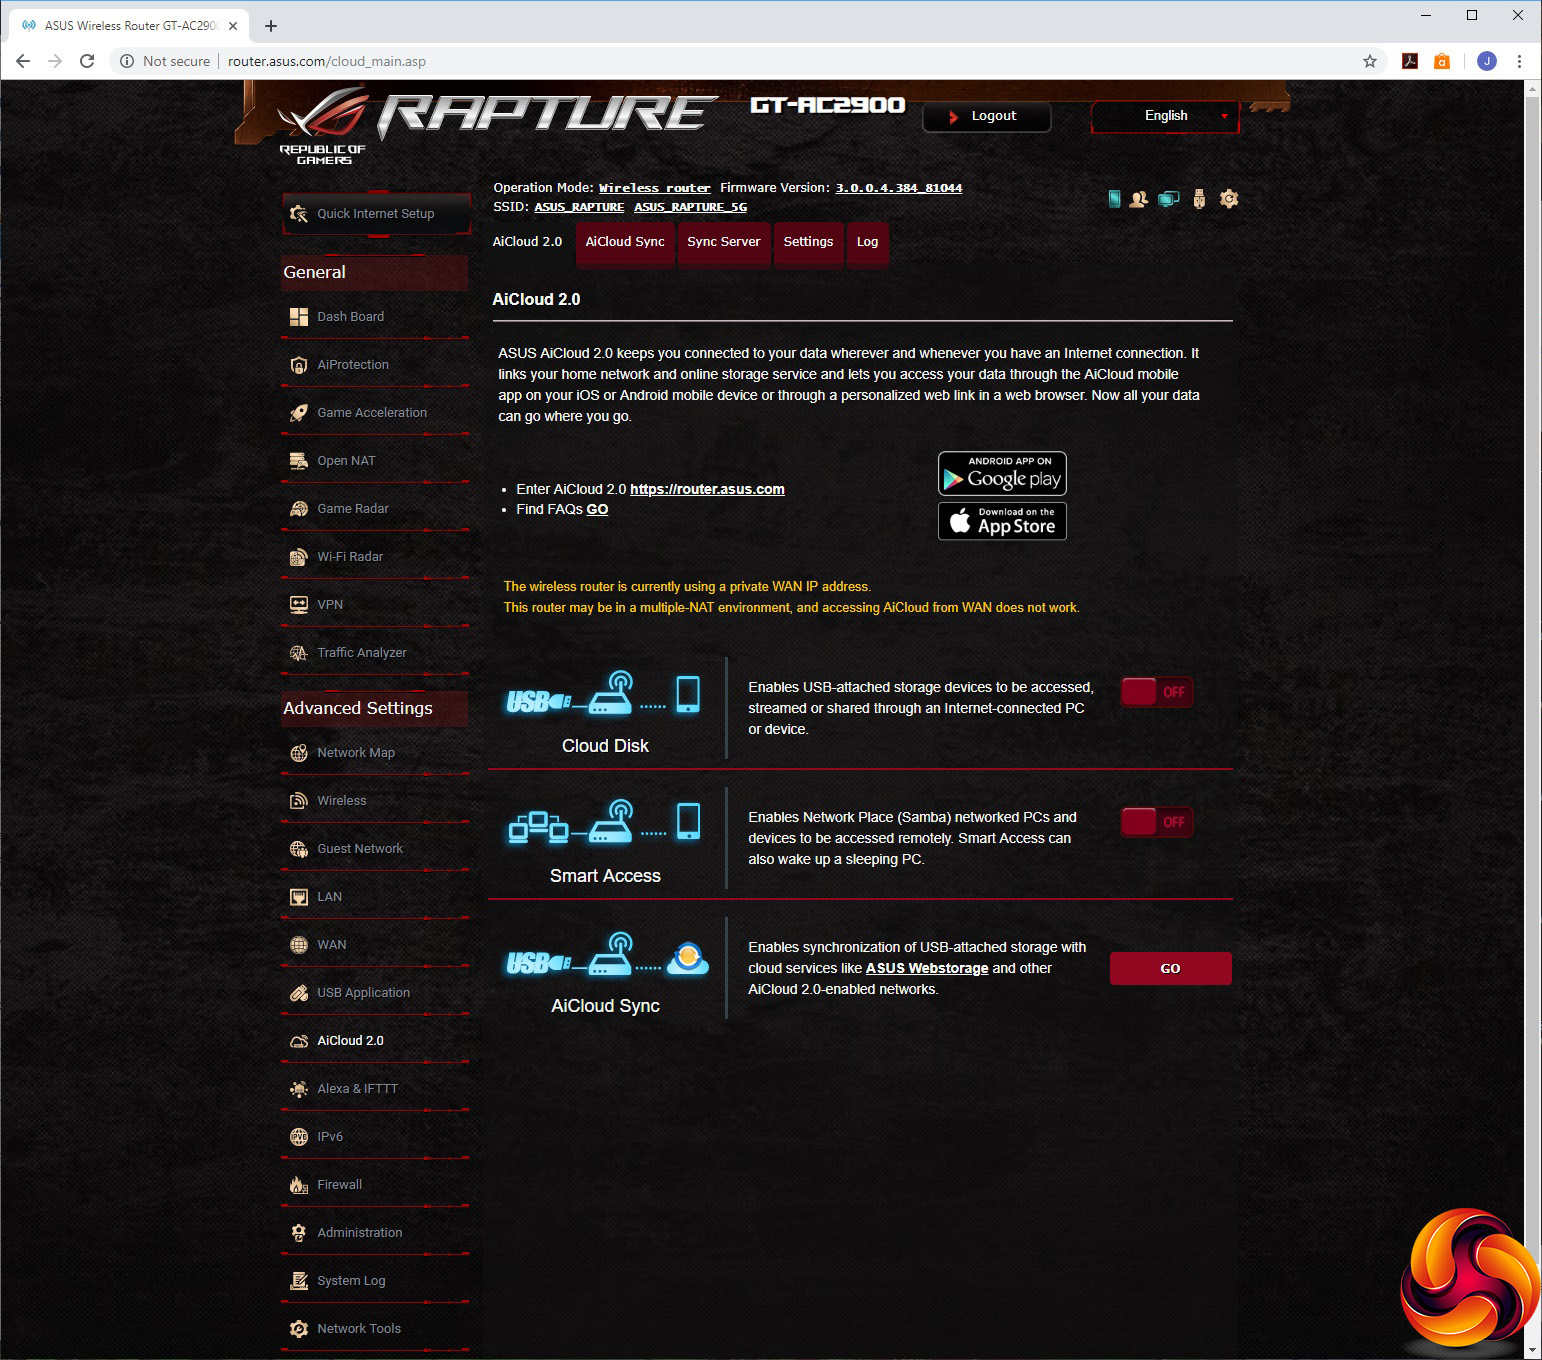Open System Log in the sidebar
The width and height of the screenshot is (1542, 1360).
tap(375, 1281)
